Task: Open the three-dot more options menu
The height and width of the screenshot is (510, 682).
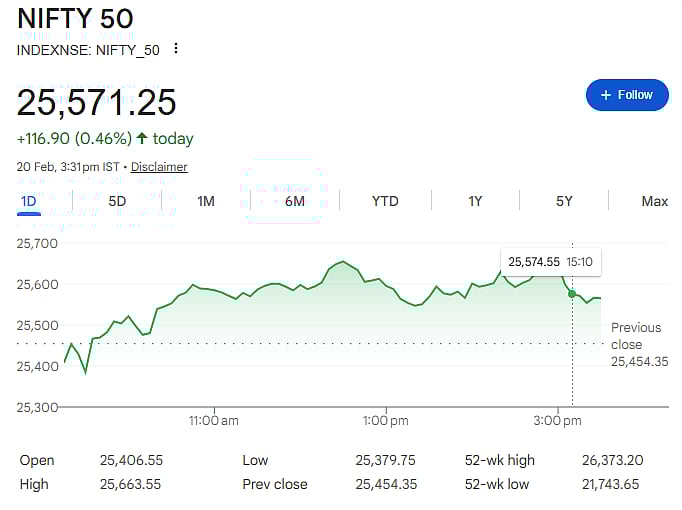Action: click(x=177, y=49)
